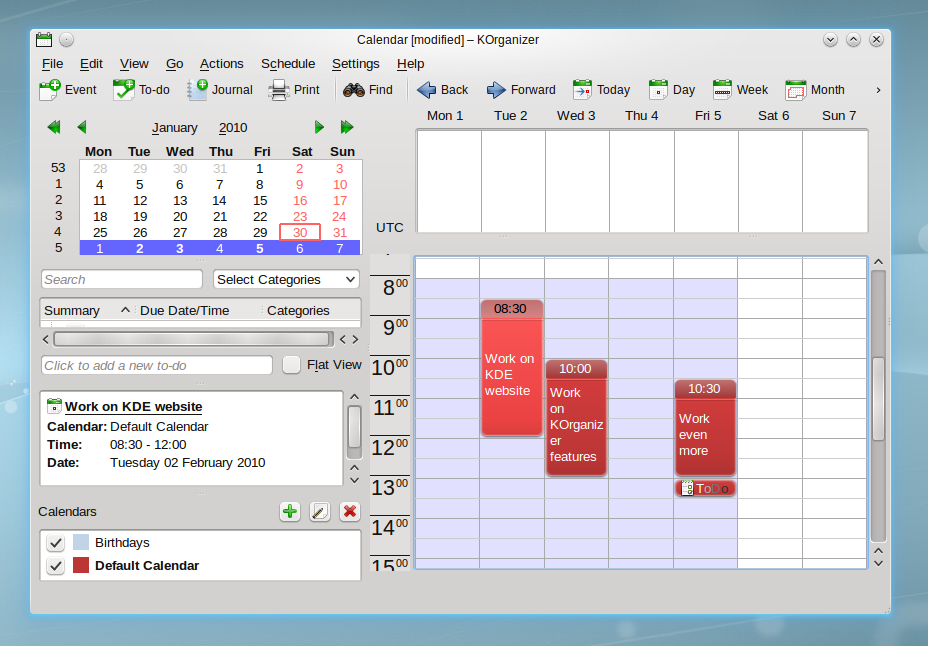928x646 pixels.
Task: Click the calendar icon in the title bar
Action: point(44,40)
